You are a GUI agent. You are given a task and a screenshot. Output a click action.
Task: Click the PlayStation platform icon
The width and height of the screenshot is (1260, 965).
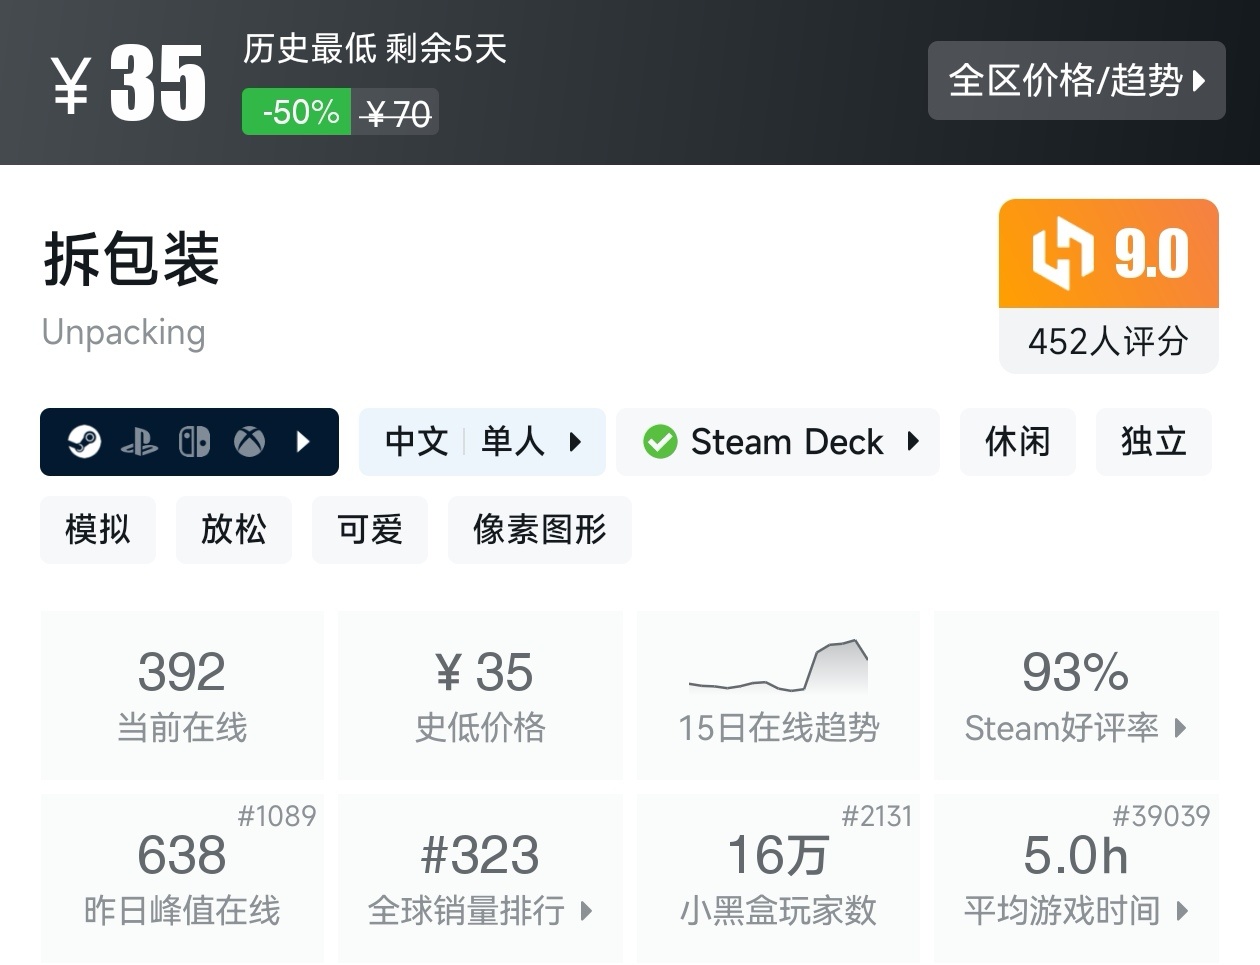point(142,441)
